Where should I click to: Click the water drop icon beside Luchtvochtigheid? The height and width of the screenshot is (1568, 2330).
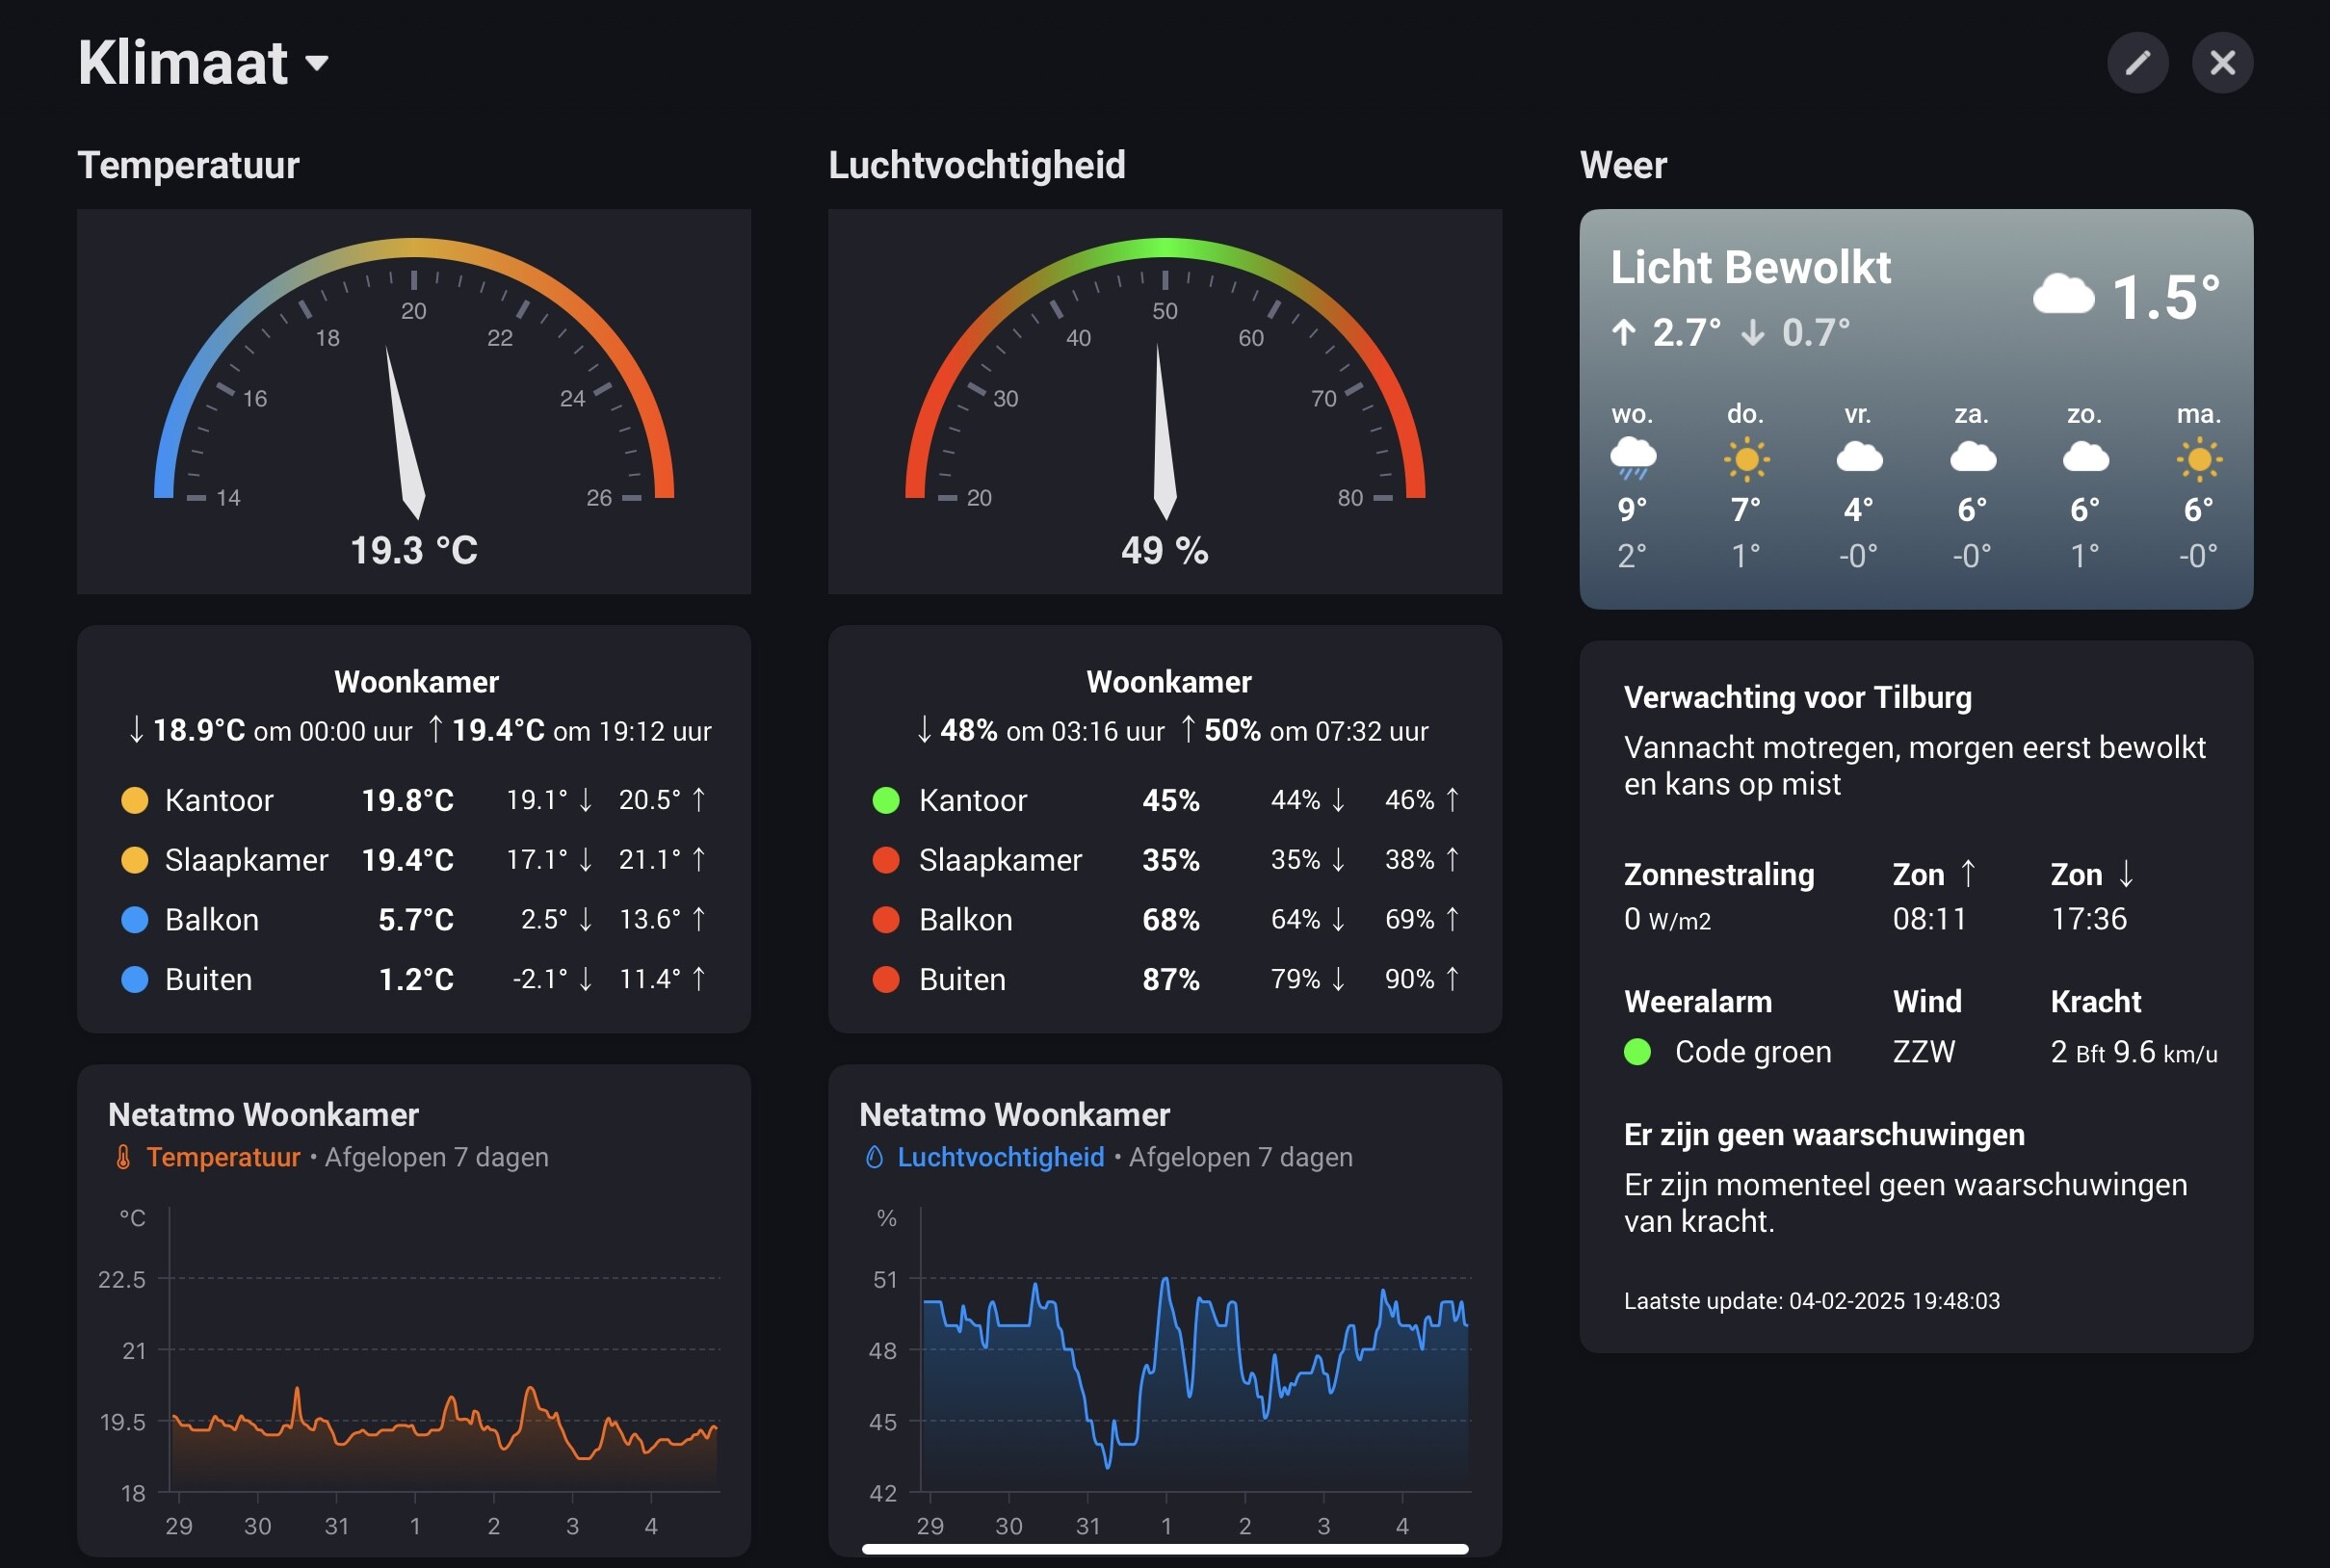[874, 1157]
